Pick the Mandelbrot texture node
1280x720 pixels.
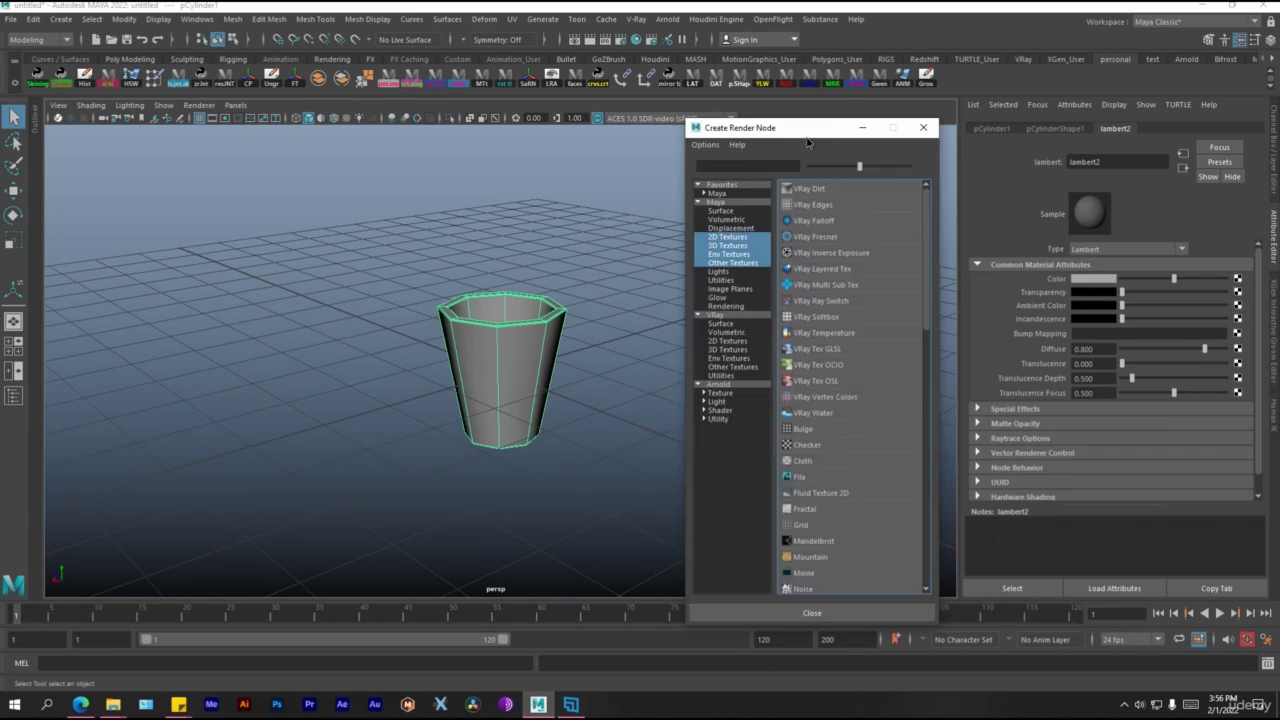point(813,541)
